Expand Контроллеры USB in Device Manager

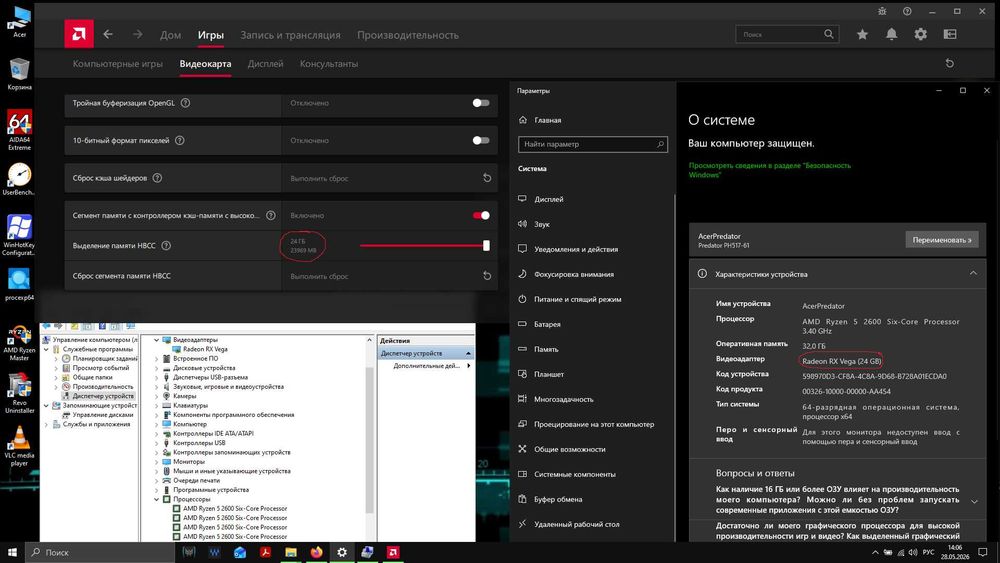(156, 442)
